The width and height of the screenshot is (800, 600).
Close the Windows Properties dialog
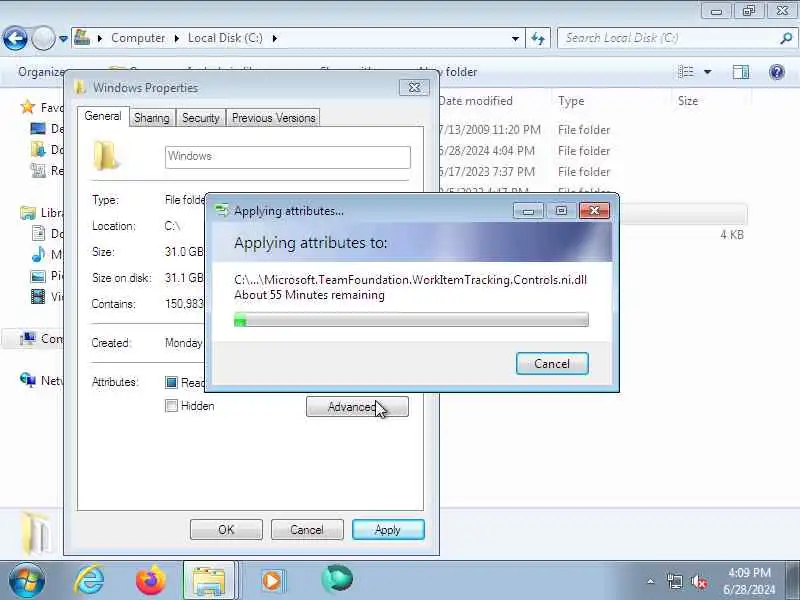(414, 87)
